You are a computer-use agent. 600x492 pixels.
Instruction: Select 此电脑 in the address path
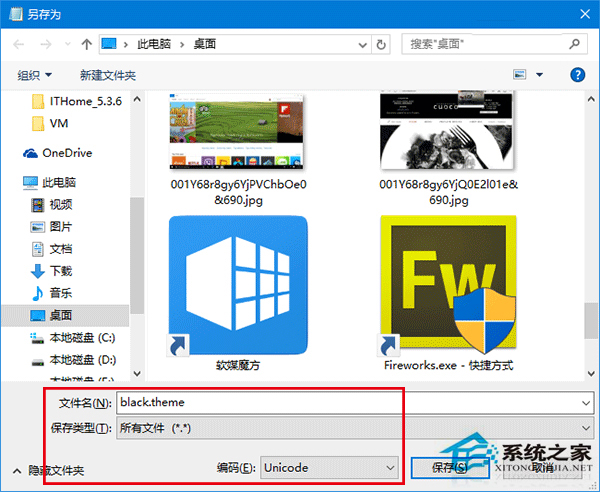[x=154, y=44]
